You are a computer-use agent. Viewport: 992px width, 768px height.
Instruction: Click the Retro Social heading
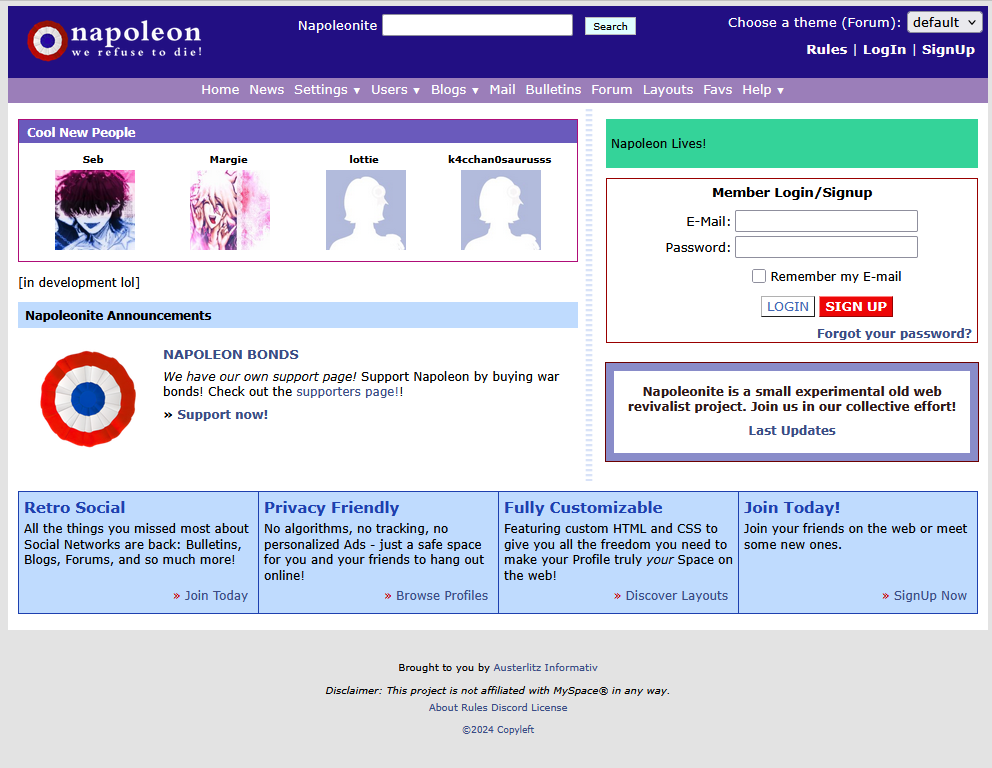click(x=75, y=507)
